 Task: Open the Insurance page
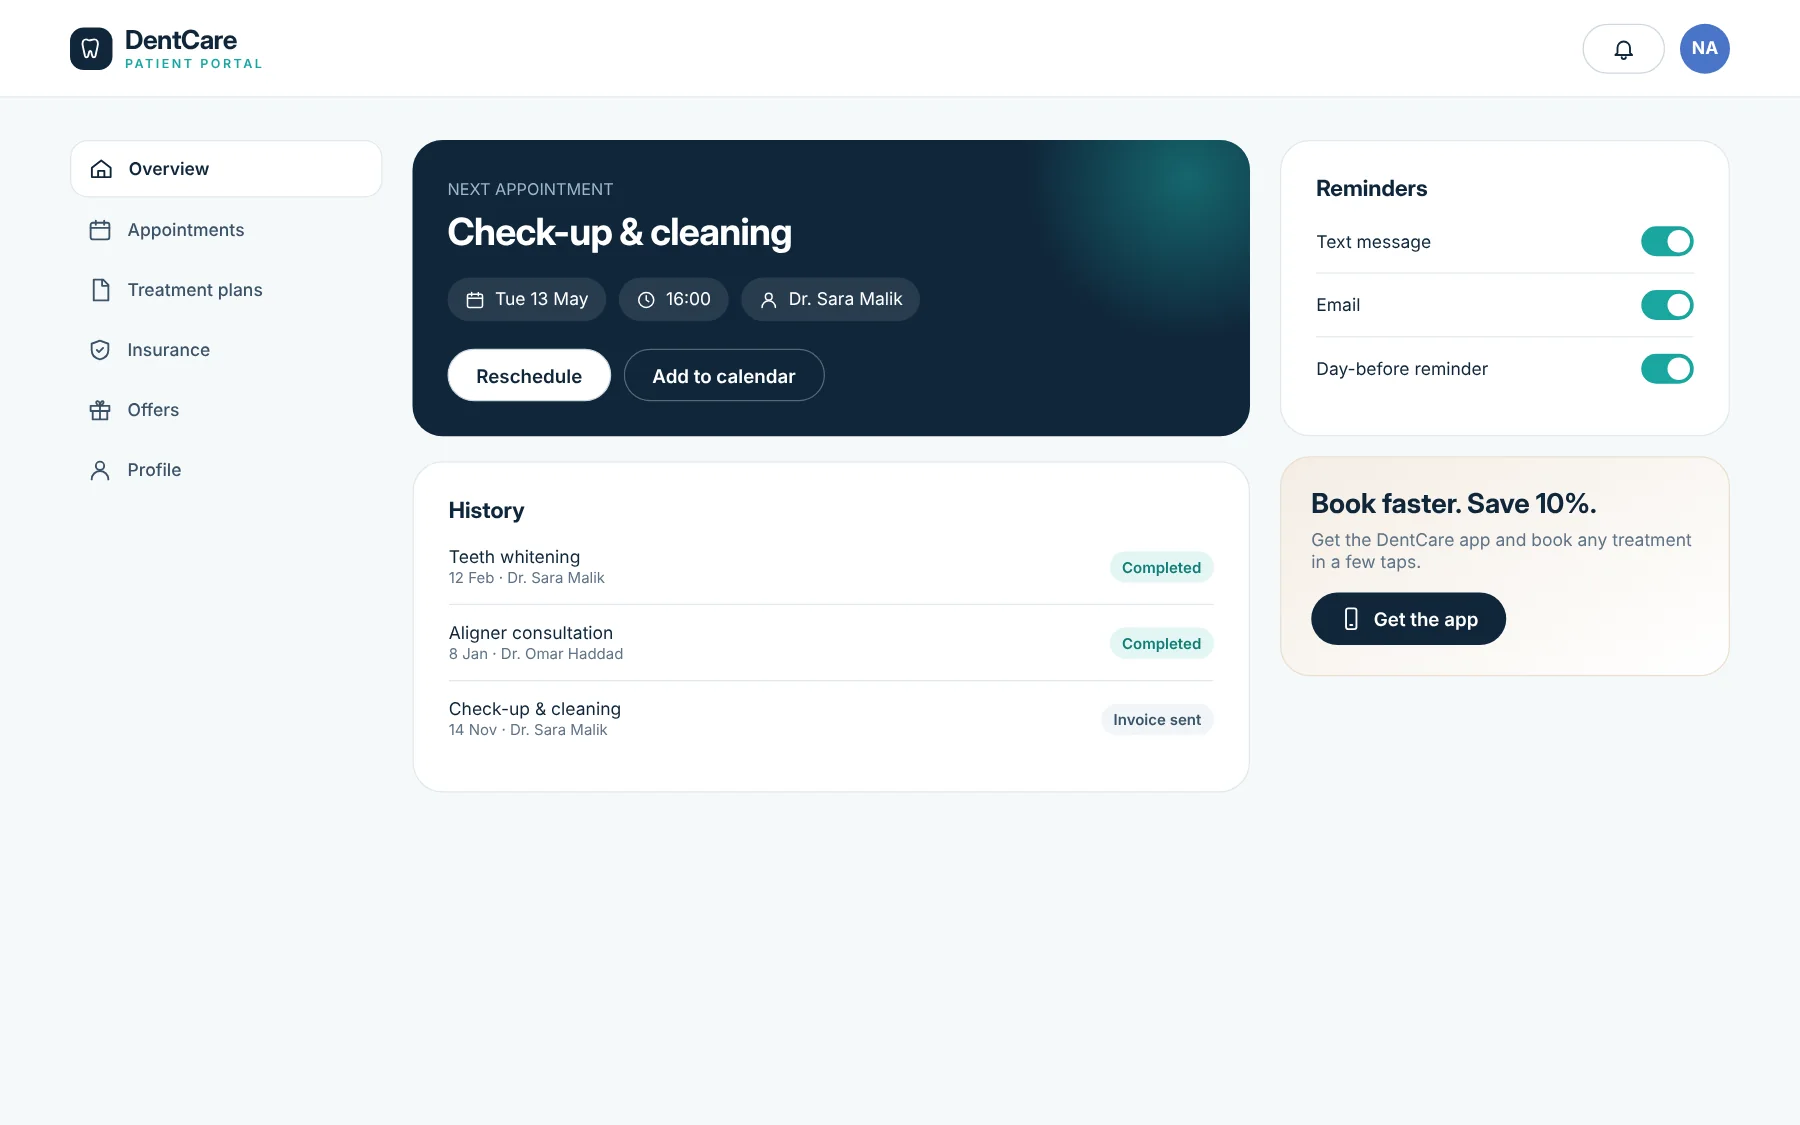(226, 350)
